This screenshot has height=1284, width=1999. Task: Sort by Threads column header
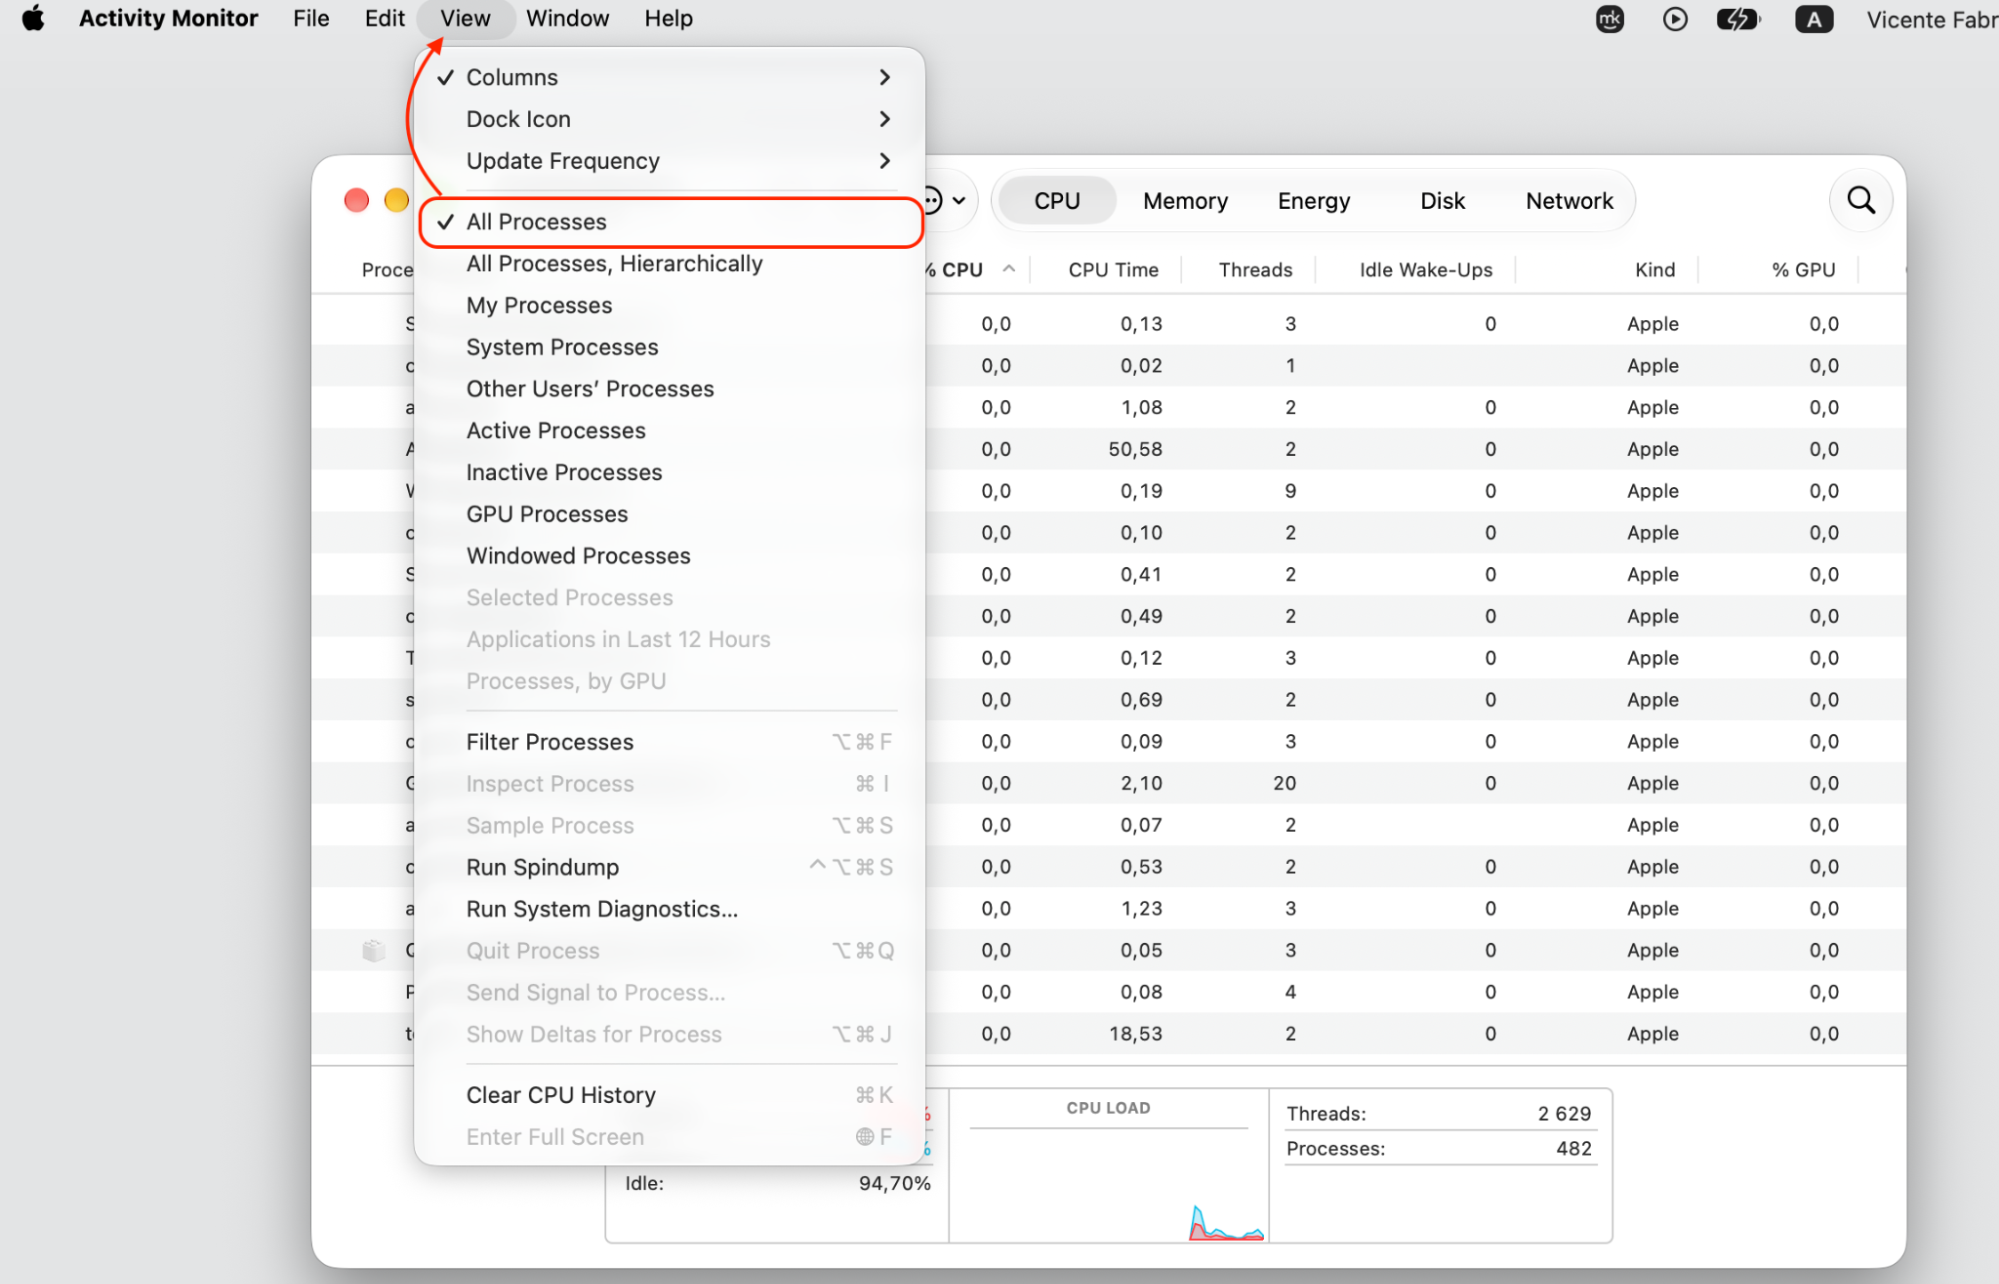[1255, 270]
